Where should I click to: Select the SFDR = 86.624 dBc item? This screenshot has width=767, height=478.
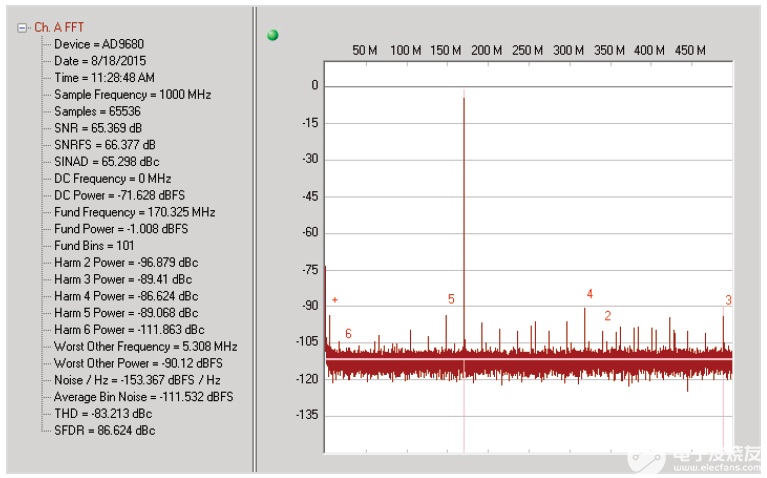pos(104,431)
